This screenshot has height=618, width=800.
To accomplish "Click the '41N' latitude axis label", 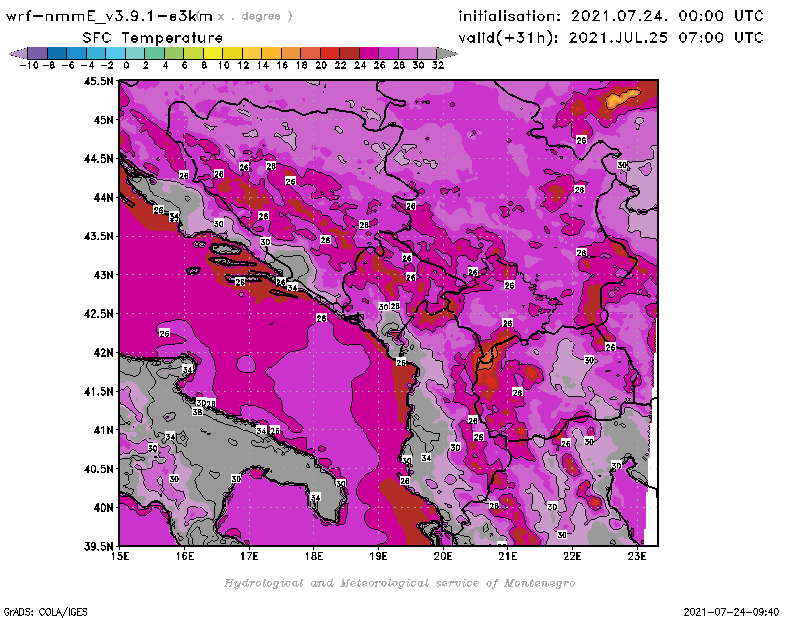I will click(103, 430).
